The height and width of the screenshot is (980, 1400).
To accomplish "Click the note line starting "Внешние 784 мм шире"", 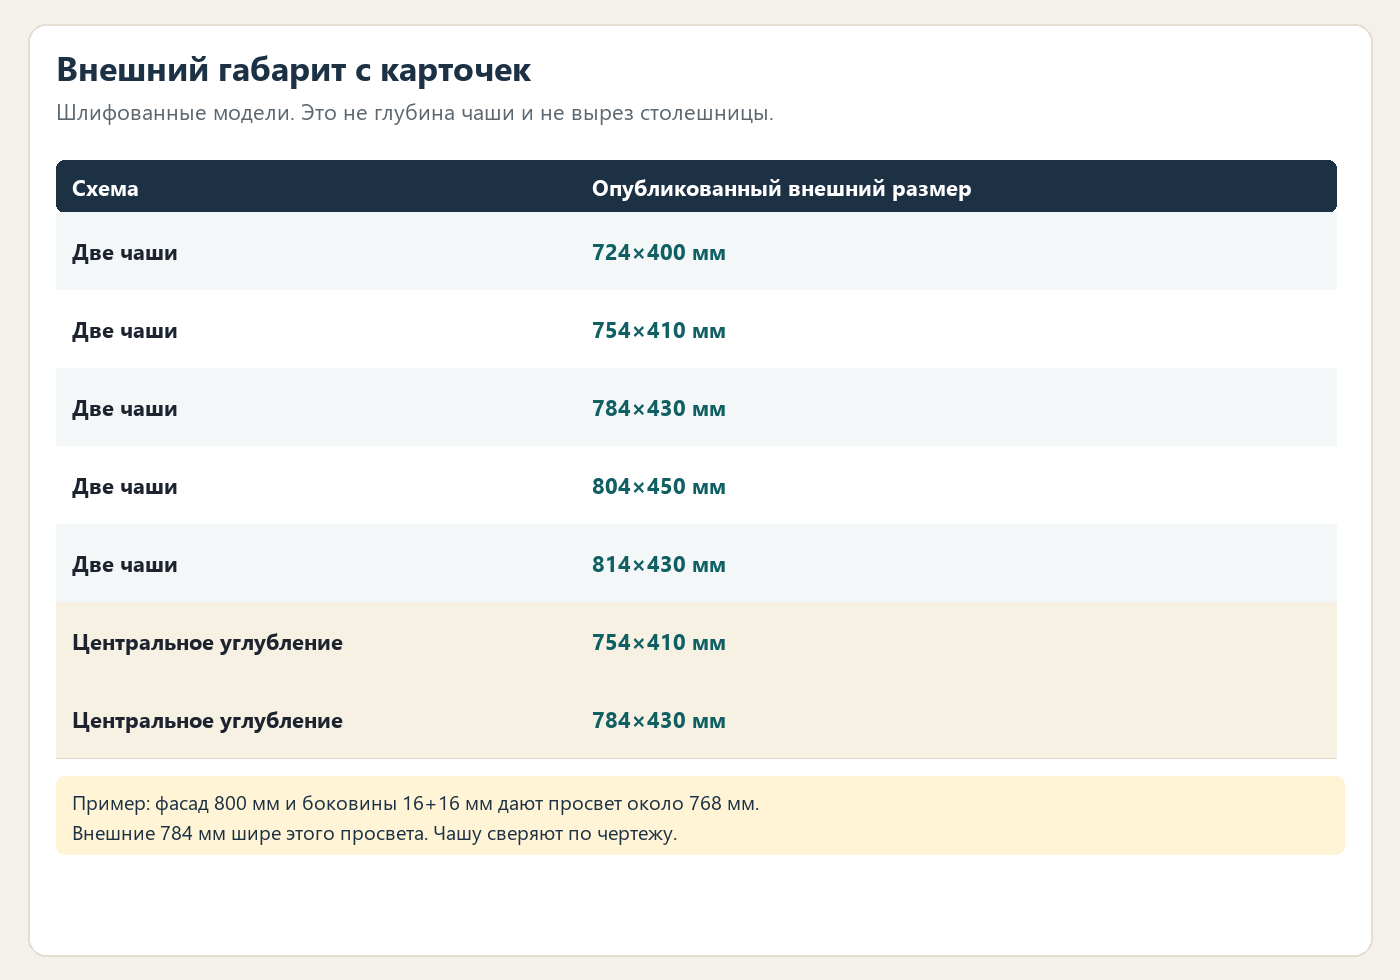I will pos(375,834).
